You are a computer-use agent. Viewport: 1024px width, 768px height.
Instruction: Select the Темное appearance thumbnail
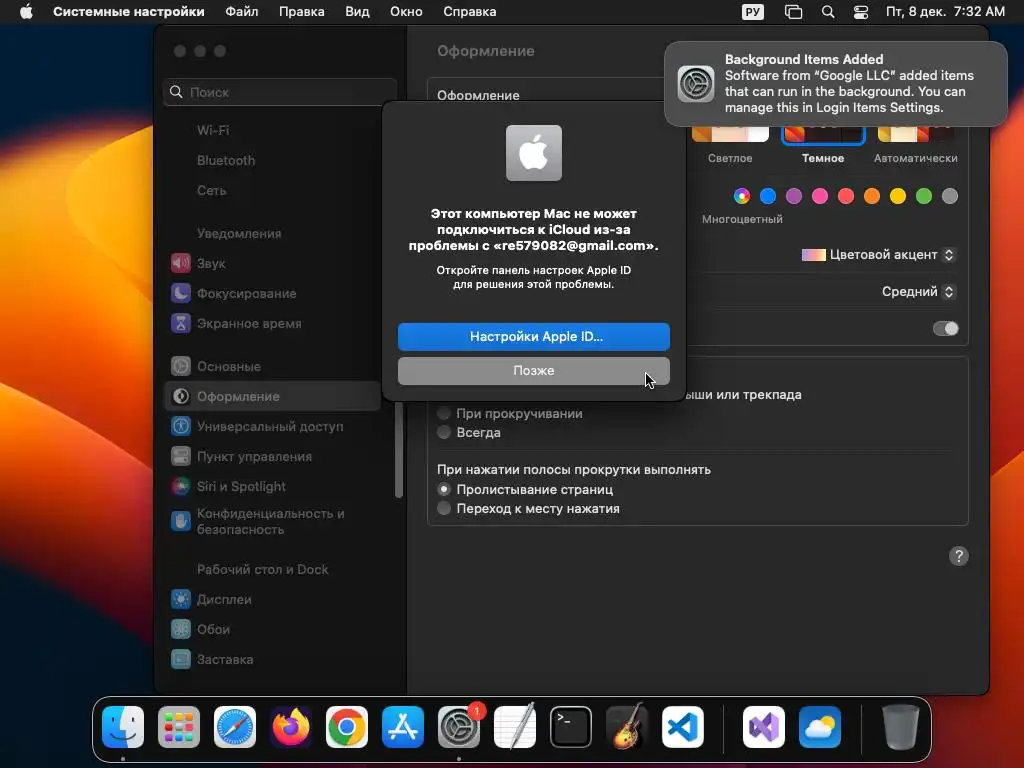(824, 133)
